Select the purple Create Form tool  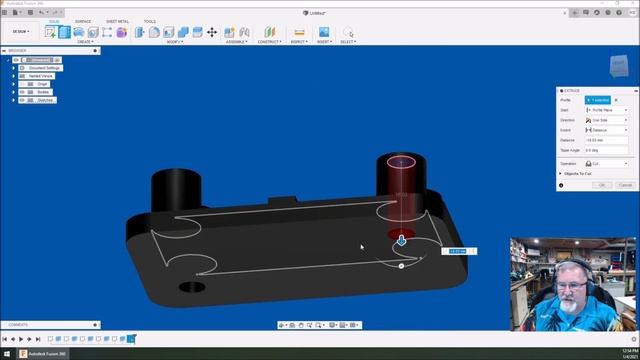click(x=122, y=32)
